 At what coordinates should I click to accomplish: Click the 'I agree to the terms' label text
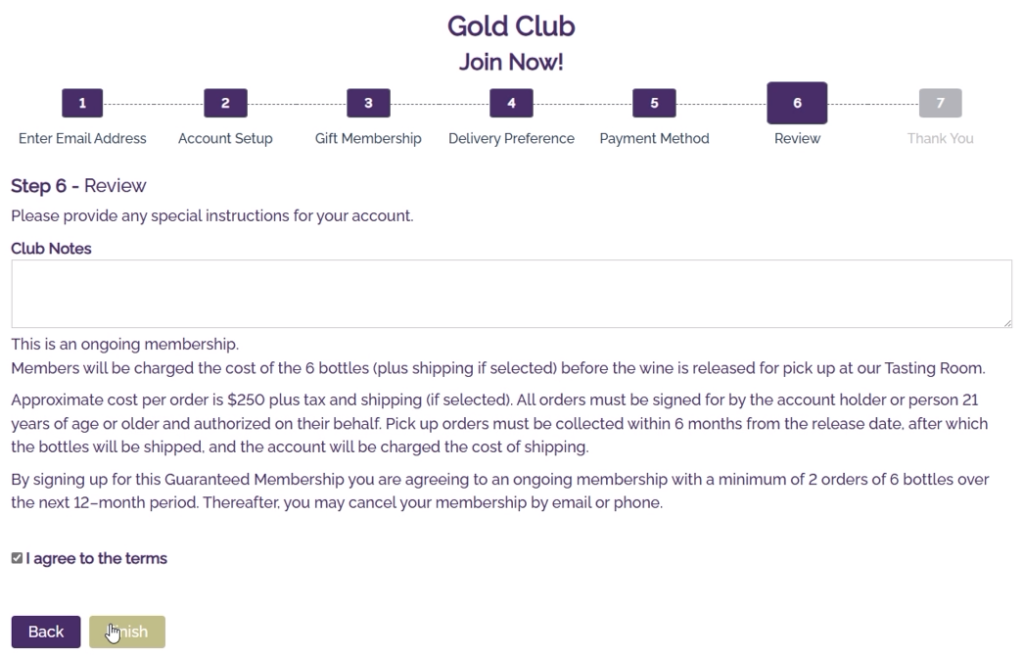pyautogui.click(x=97, y=559)
